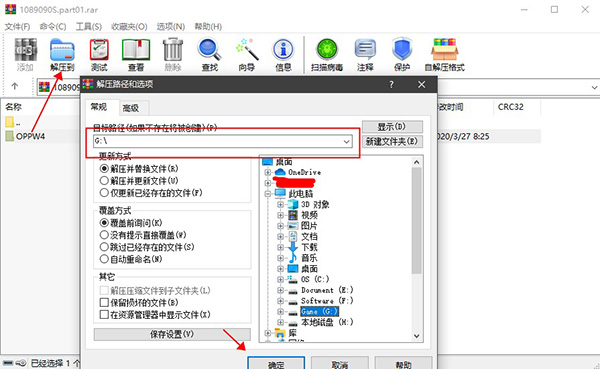Open the destination path dropdown arrow
This screenshot has height=369, width=600.
346,141
